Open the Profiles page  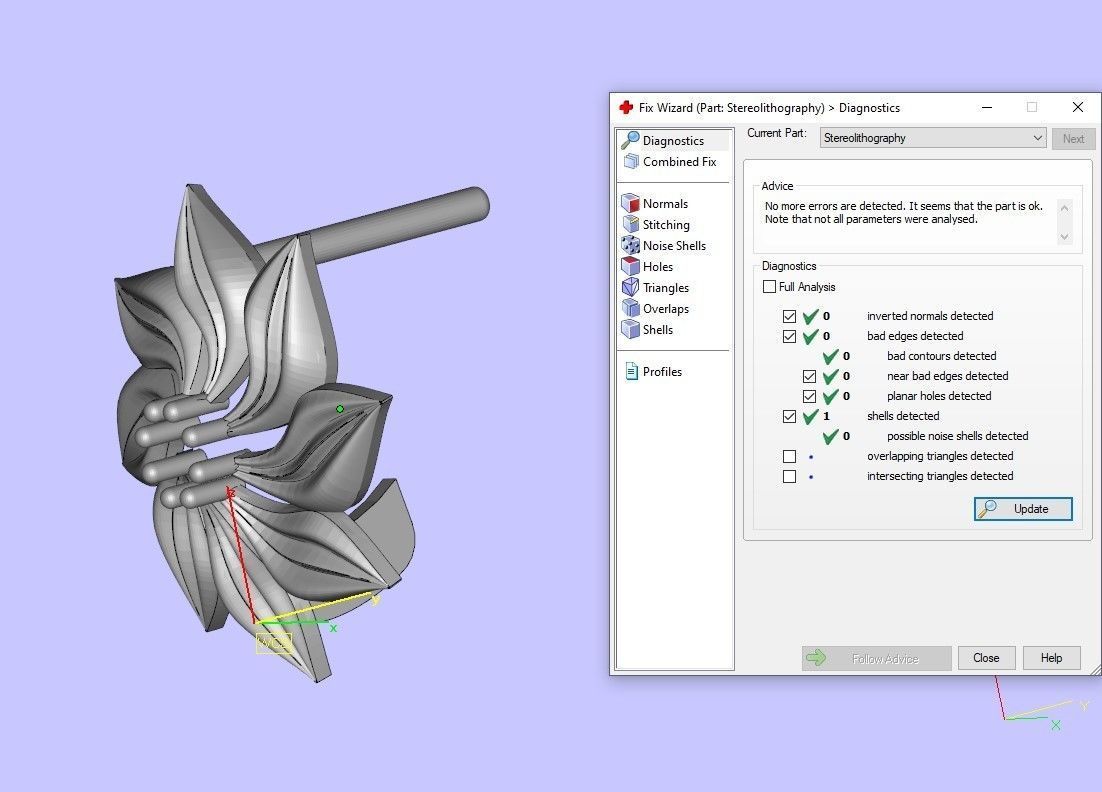point(662,372)
